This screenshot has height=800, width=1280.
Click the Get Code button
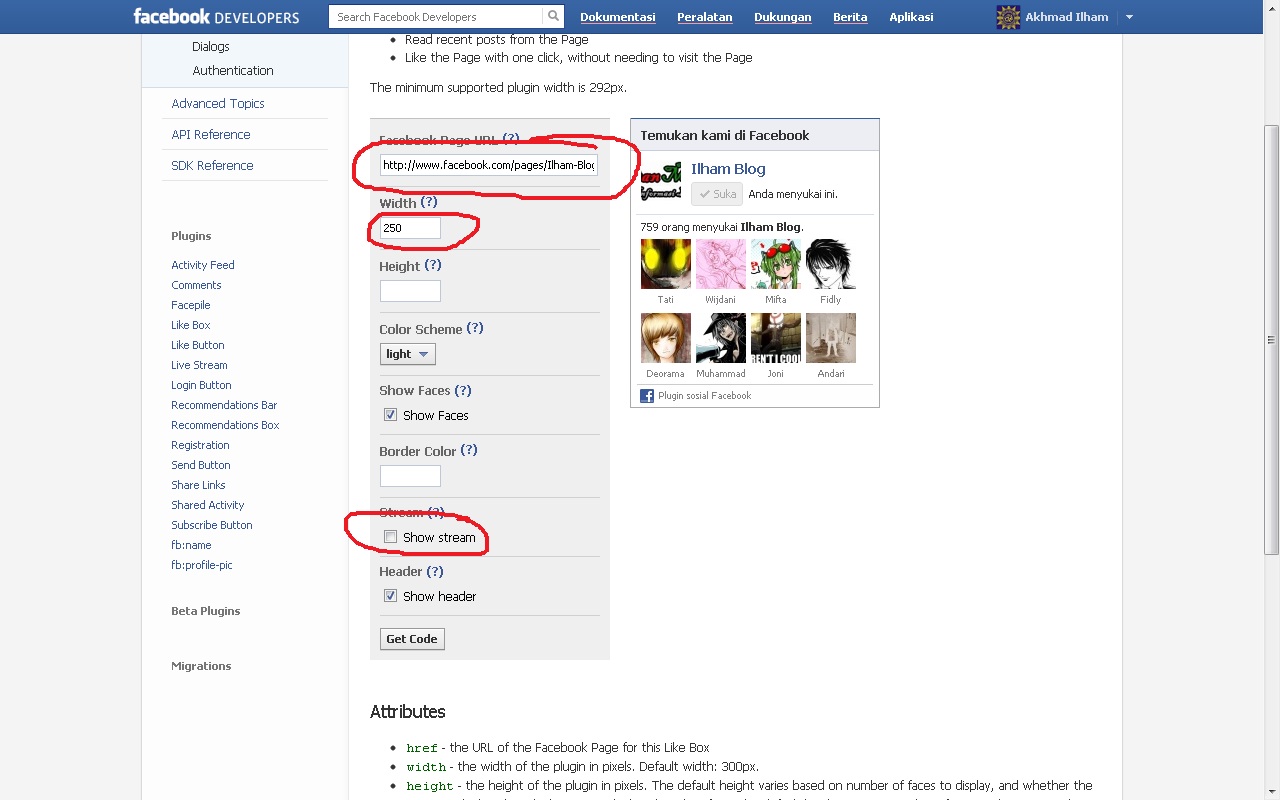coord(411,638)
